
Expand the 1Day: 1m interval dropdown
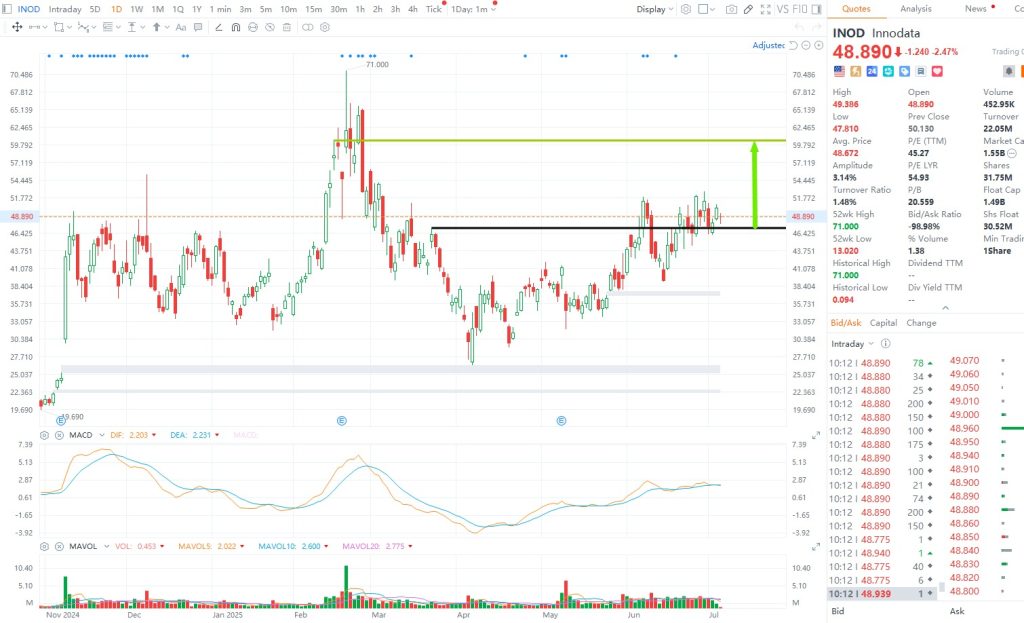click(473, 9)
